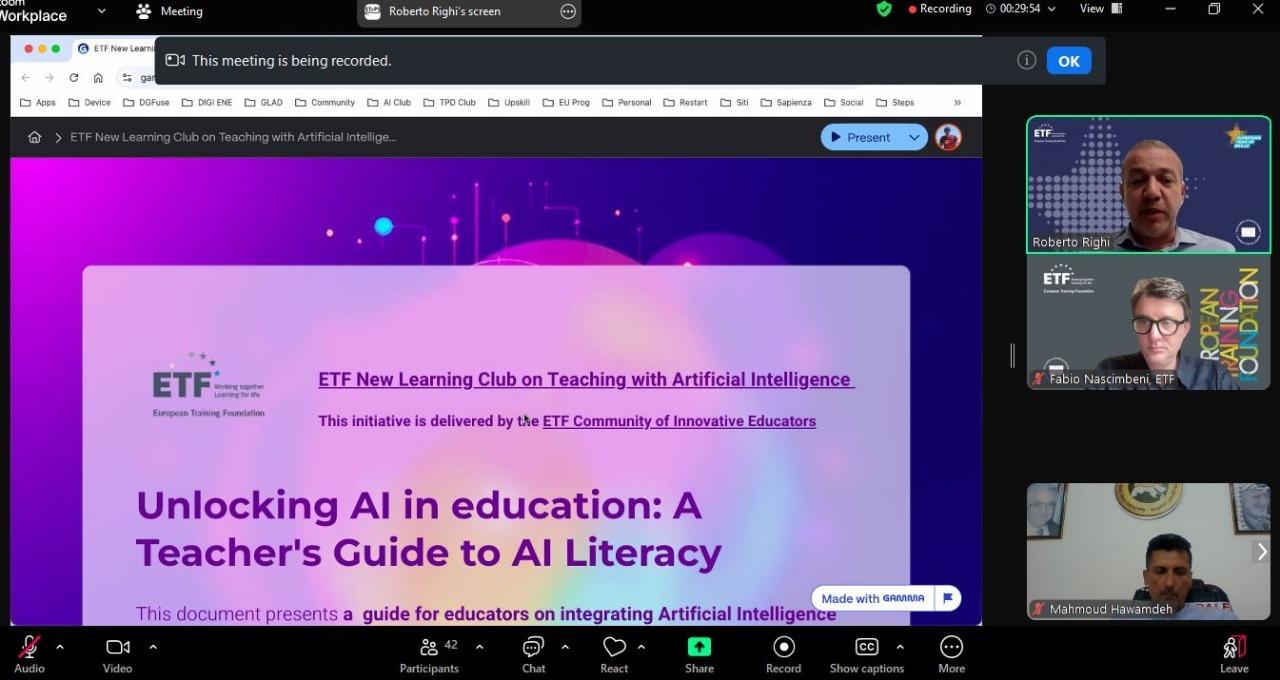Click the flag report icon
The width and height of the screenshot is (1280, 680).
pyautogui.click(x=947, y=598)
